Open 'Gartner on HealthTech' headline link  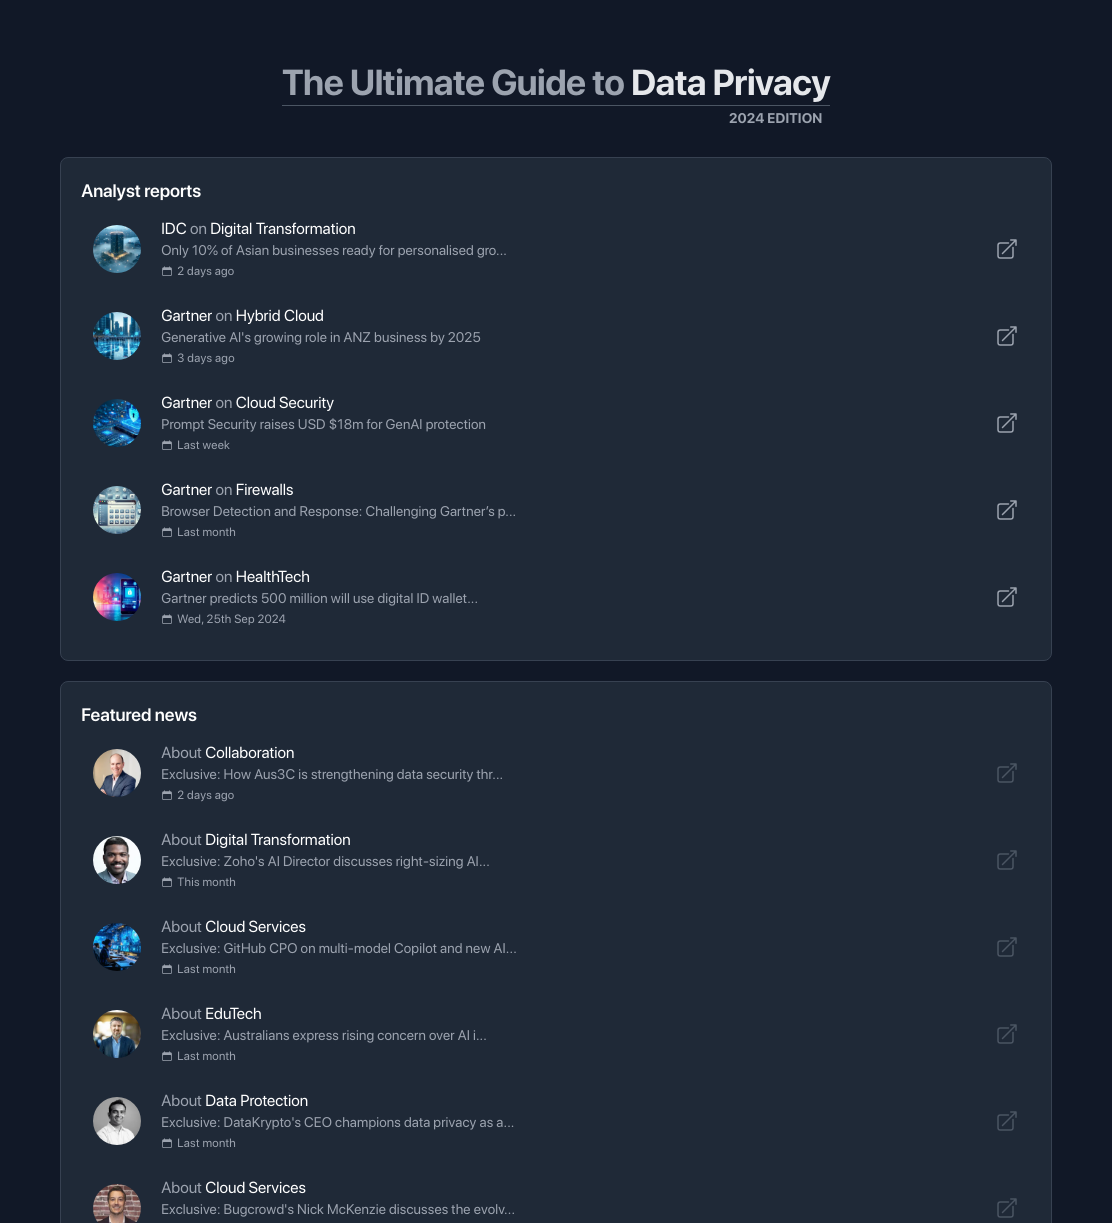coord(235,576)
